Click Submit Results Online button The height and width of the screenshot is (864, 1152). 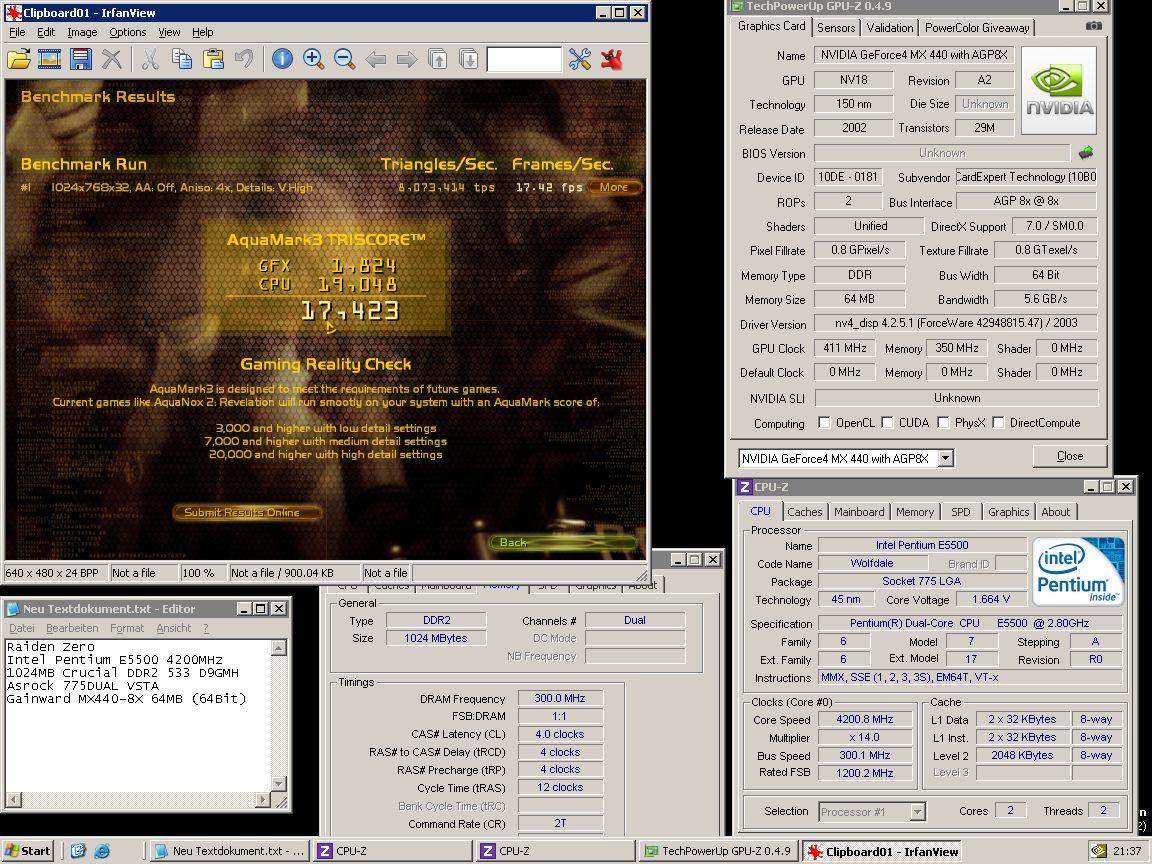coord(246,512)
